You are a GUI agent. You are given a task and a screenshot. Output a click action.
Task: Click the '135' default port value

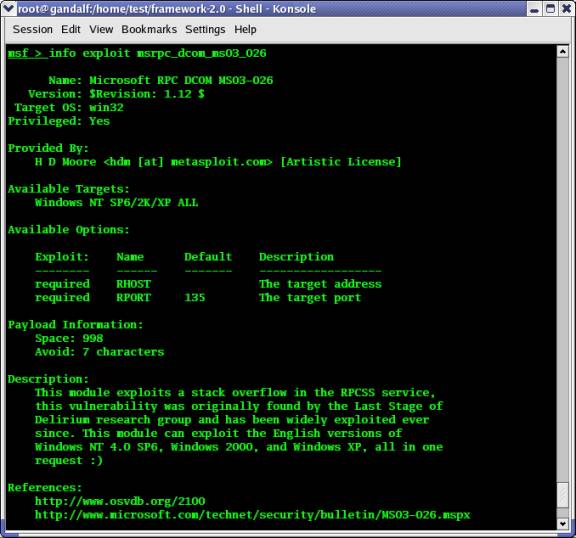pos(195,298)
